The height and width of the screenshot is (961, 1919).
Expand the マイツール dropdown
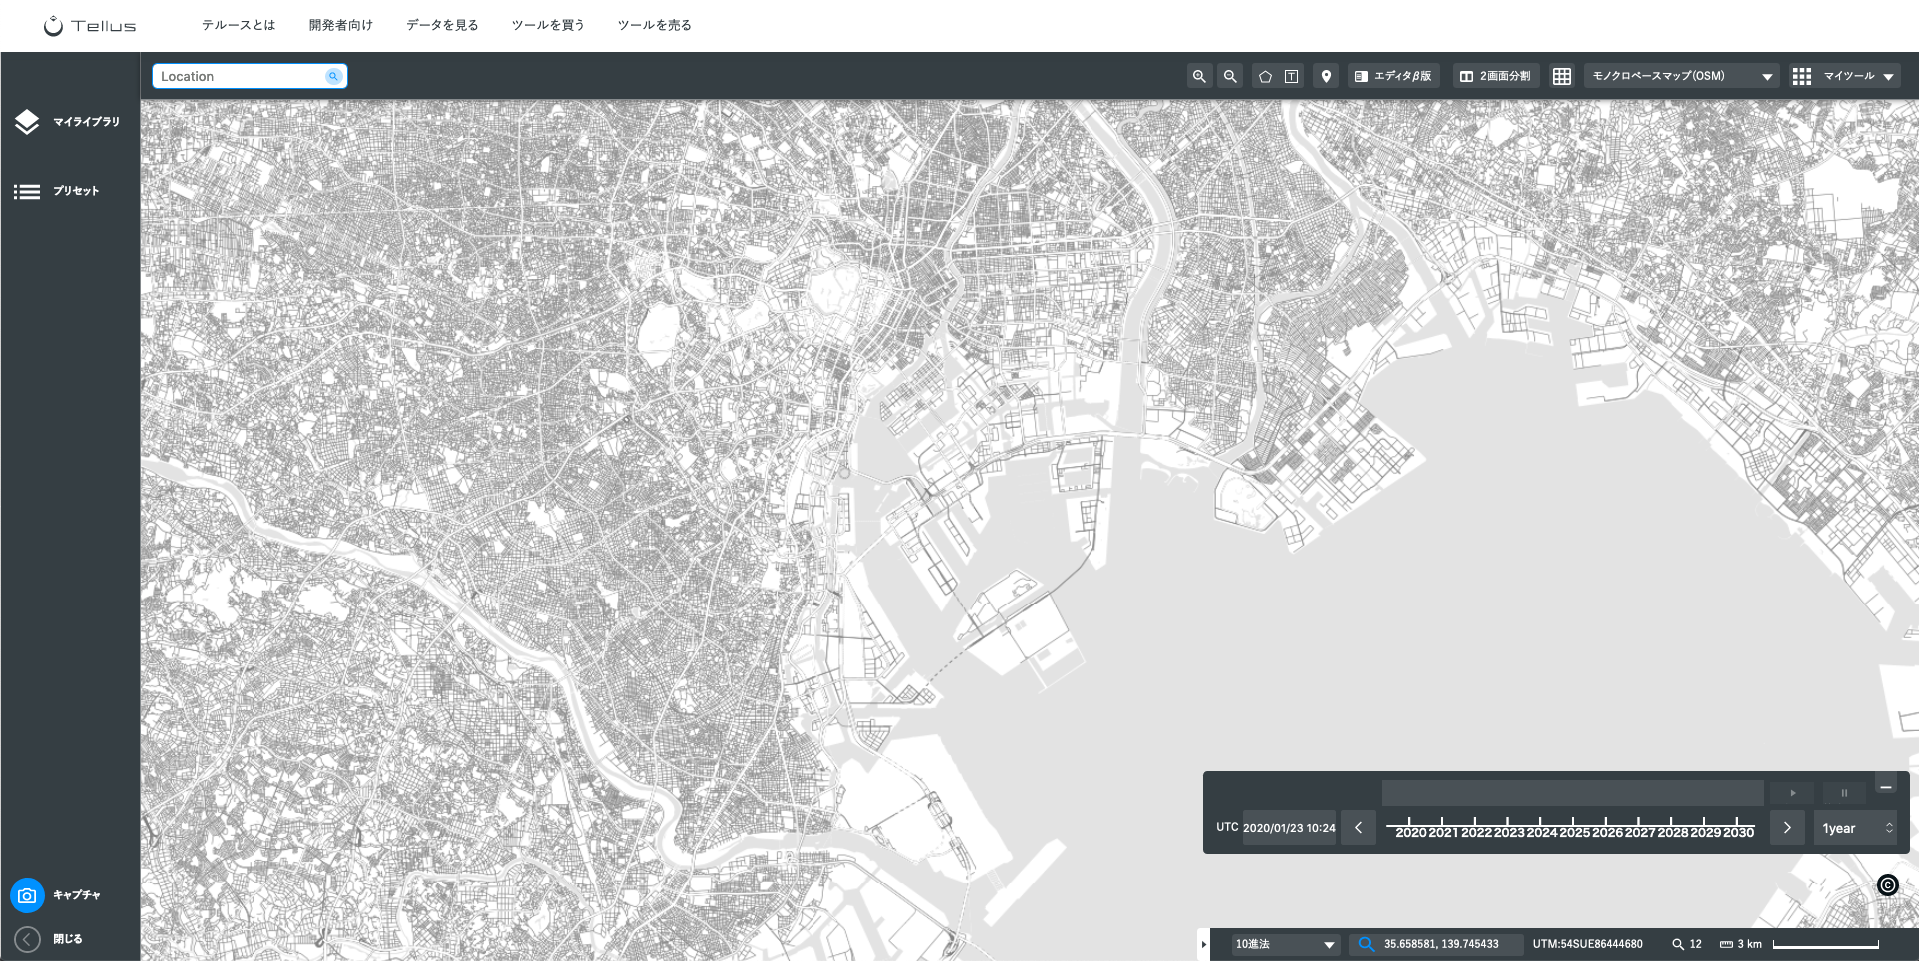point(1845,76)
